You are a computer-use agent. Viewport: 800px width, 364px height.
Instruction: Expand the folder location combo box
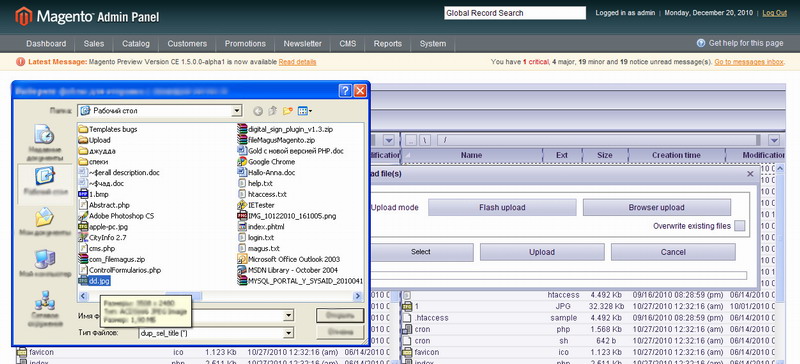(x=236, y=110)
